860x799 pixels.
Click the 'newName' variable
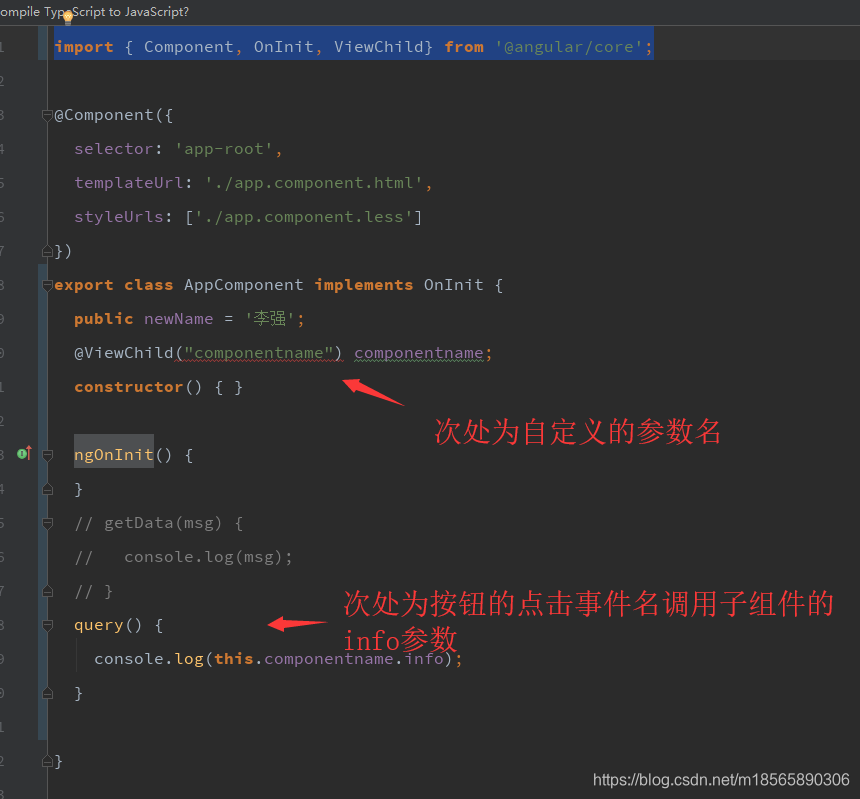178,319
